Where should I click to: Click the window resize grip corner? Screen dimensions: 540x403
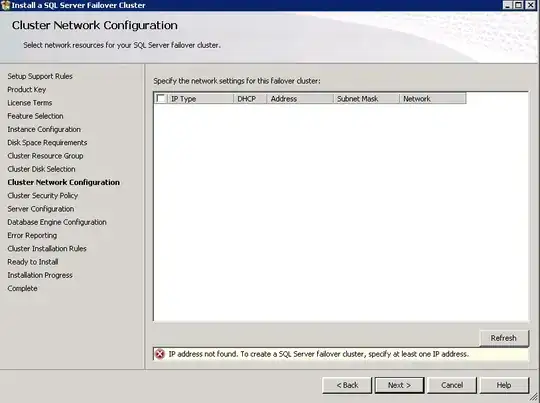[x=533, y=397]
